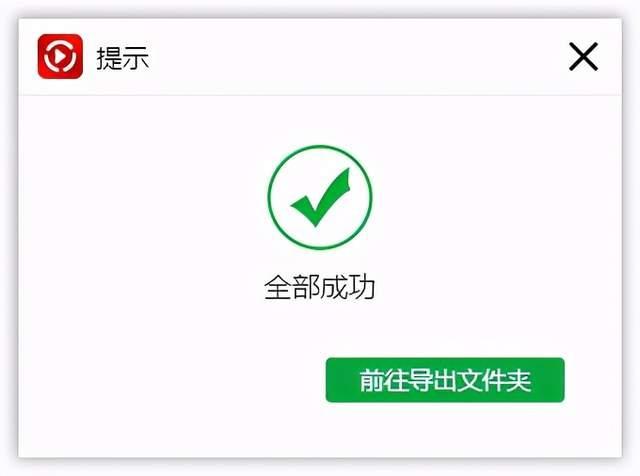Close the 提示 dialog with the X
This screenshot has height=476, width=640.
tap(583, 56)
